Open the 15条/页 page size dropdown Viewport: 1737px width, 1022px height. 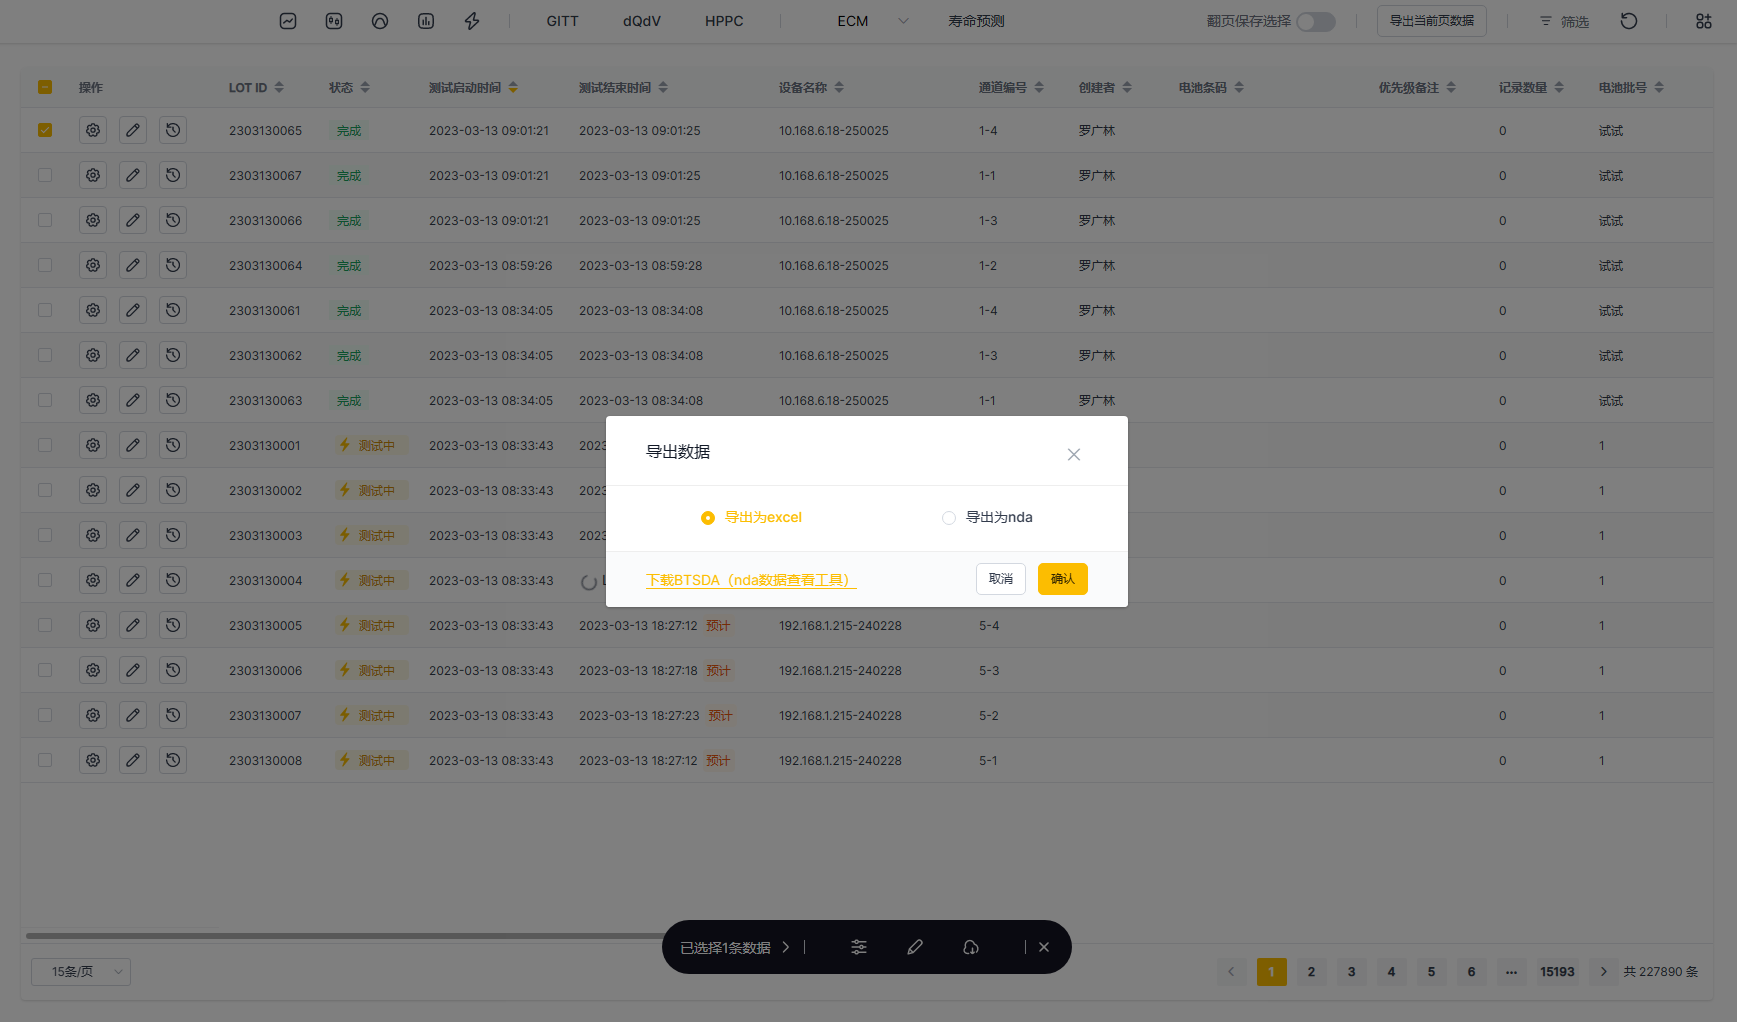[x=81, y=972]
